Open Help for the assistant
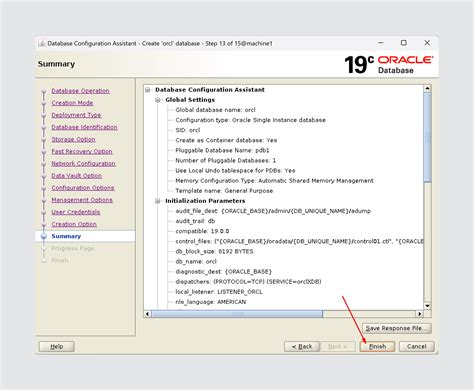The width and height of the screenshot is (474, 390). (57, 346)
